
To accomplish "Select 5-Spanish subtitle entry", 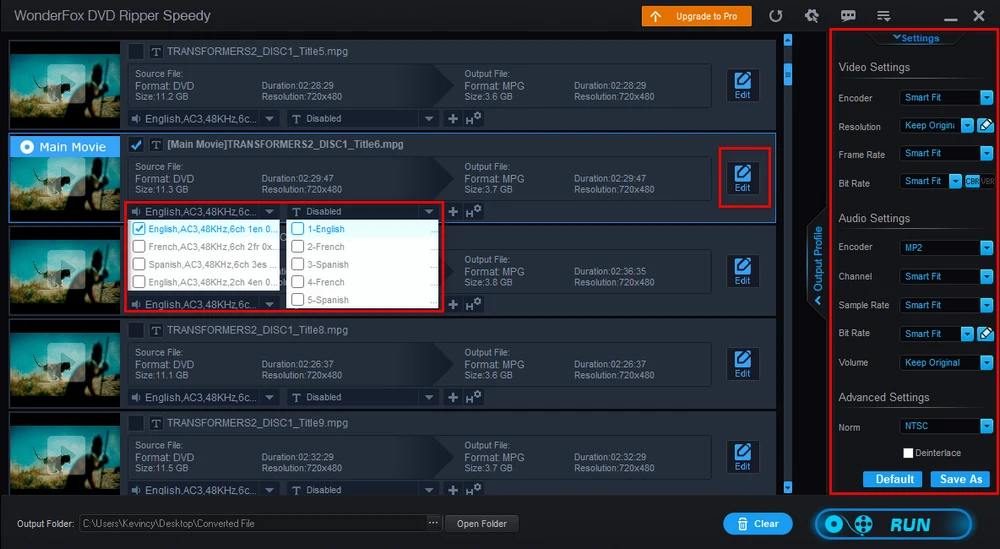I will coord(362,300).
